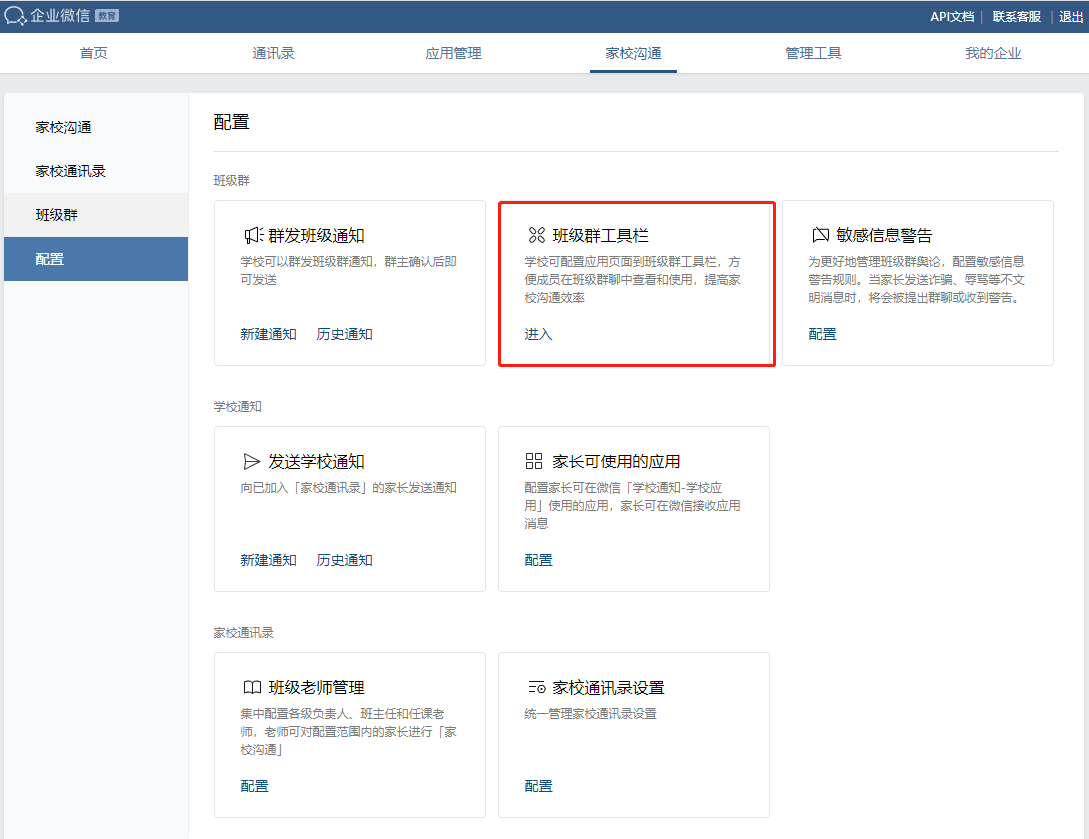Click the 发送学校通知 card title
Viewport: 1089px width, 839px height.
pyautogui.click(x=317, y=461)
